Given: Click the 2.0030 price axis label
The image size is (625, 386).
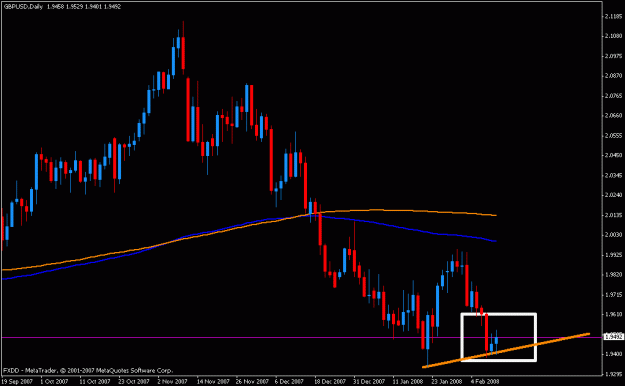Looking at the screenshot, I should point(614,234).
